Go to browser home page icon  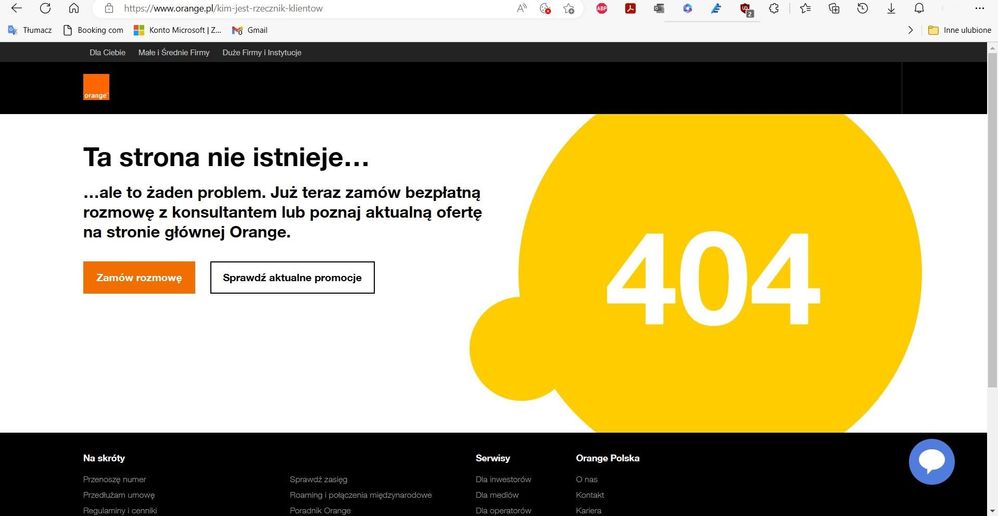coord(73,8)
